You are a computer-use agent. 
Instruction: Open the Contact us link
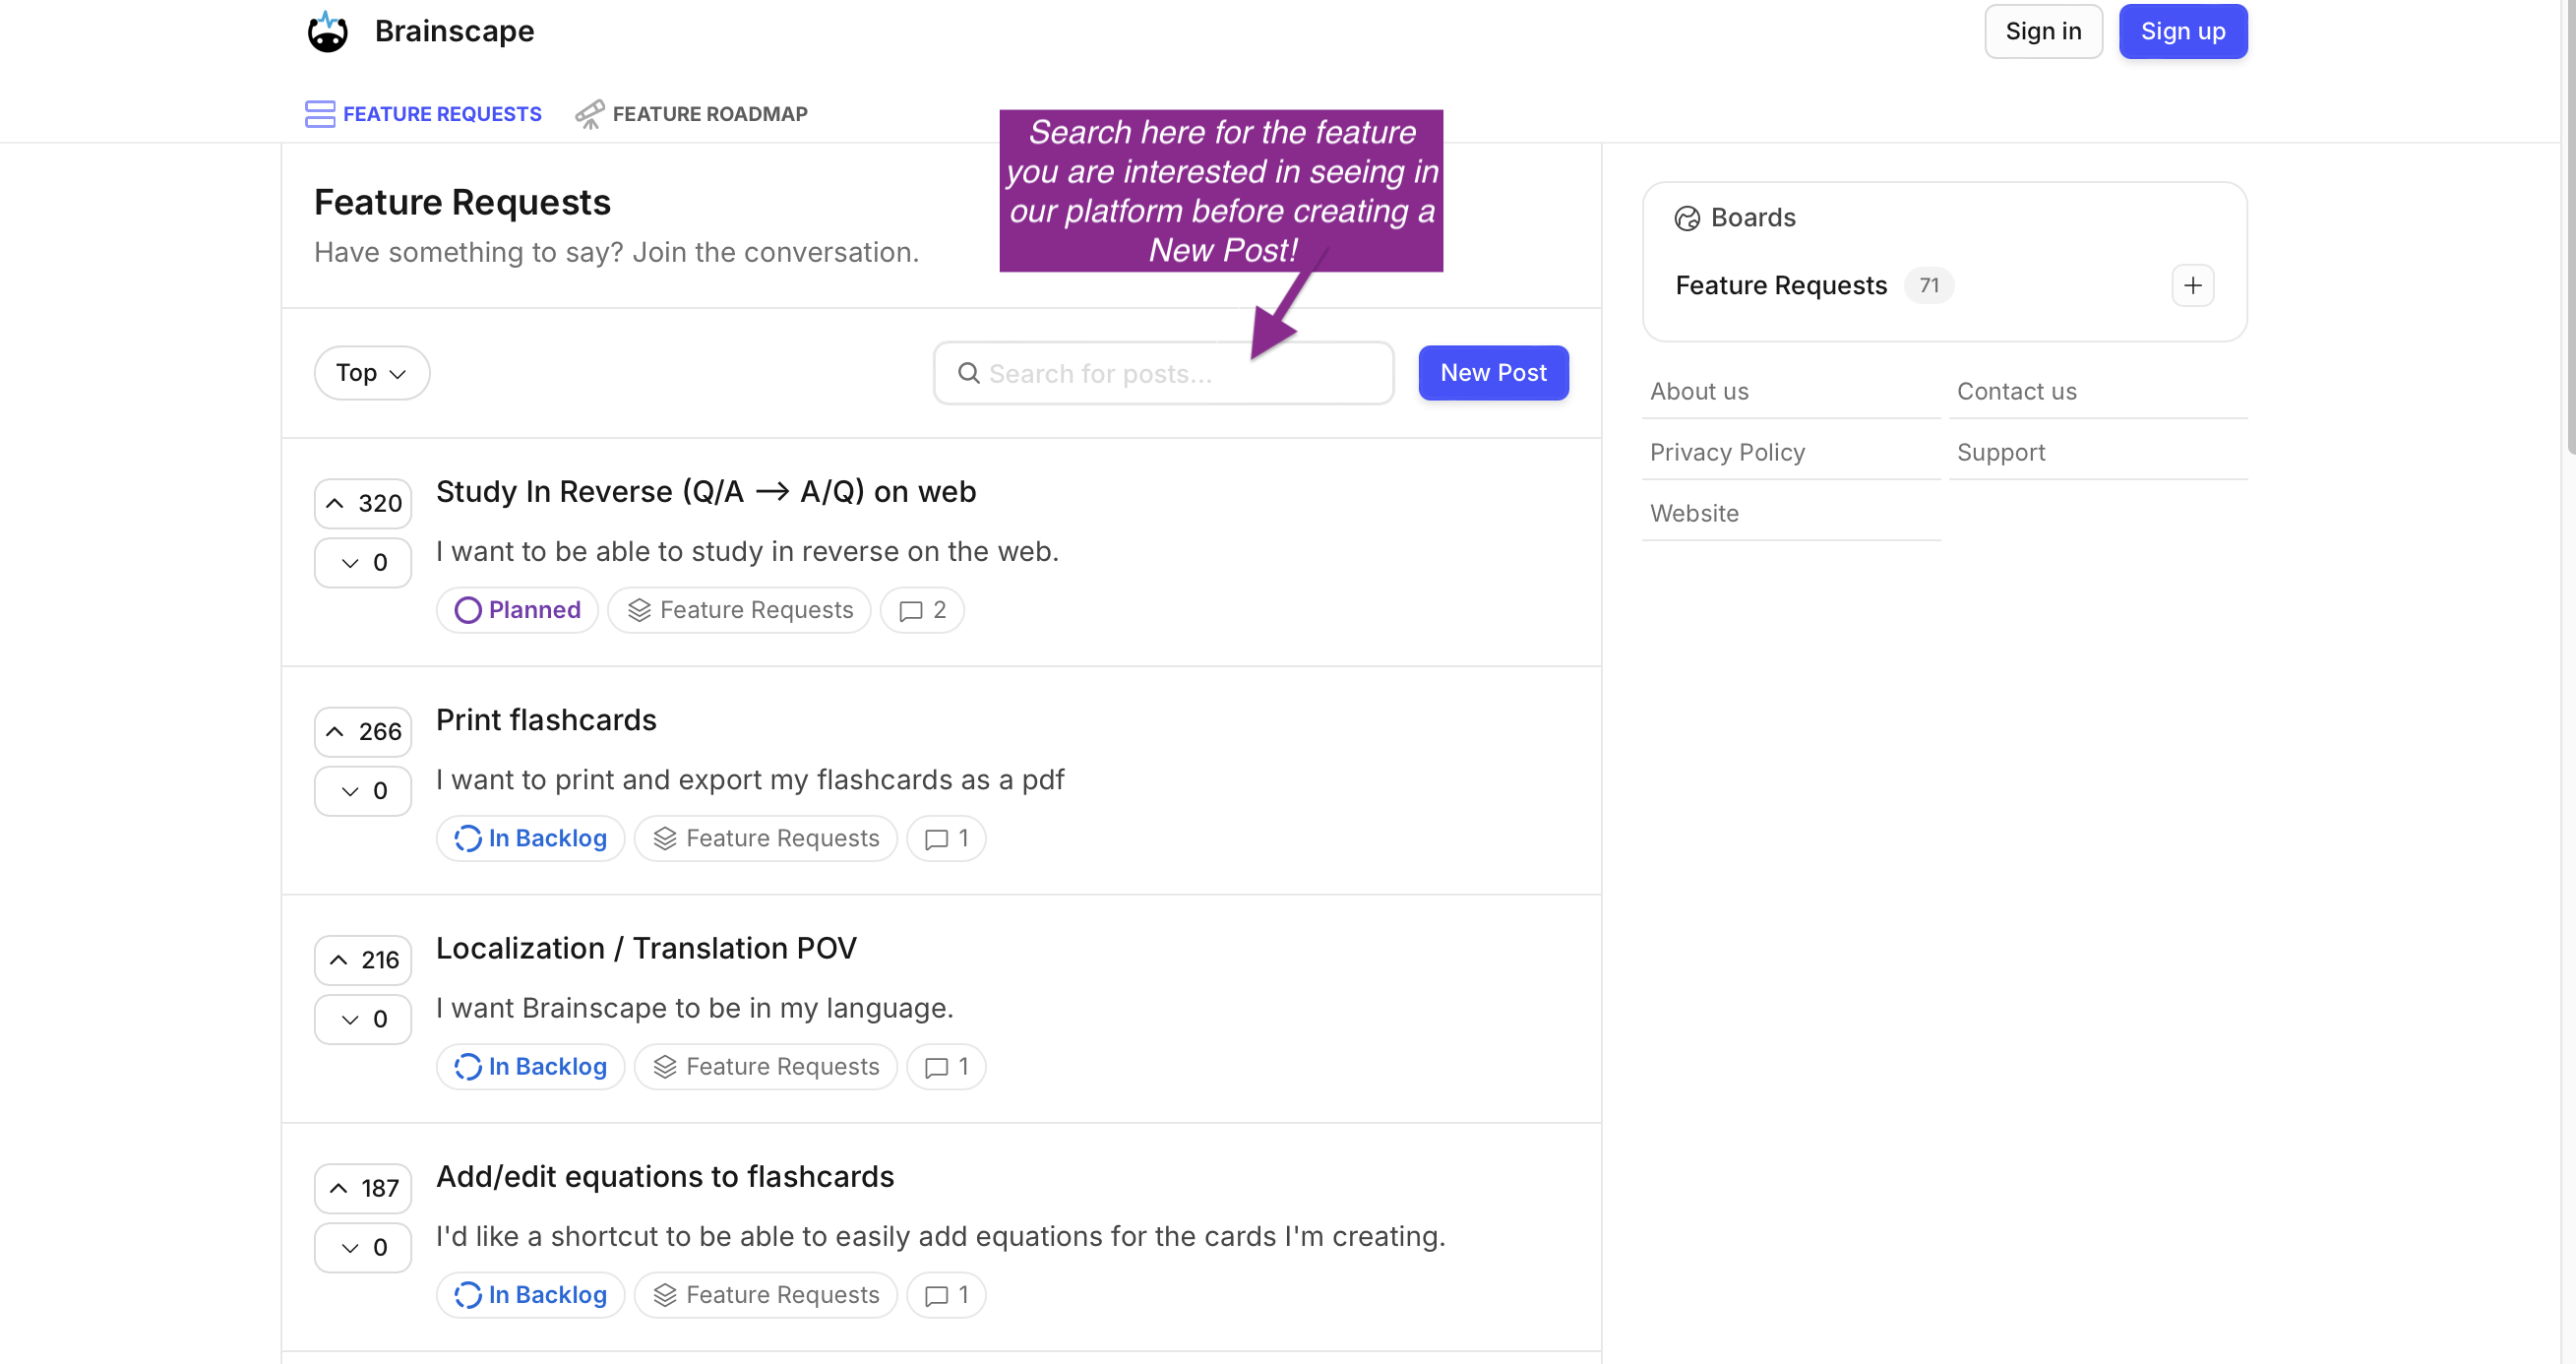click(x=2016, y=392)
